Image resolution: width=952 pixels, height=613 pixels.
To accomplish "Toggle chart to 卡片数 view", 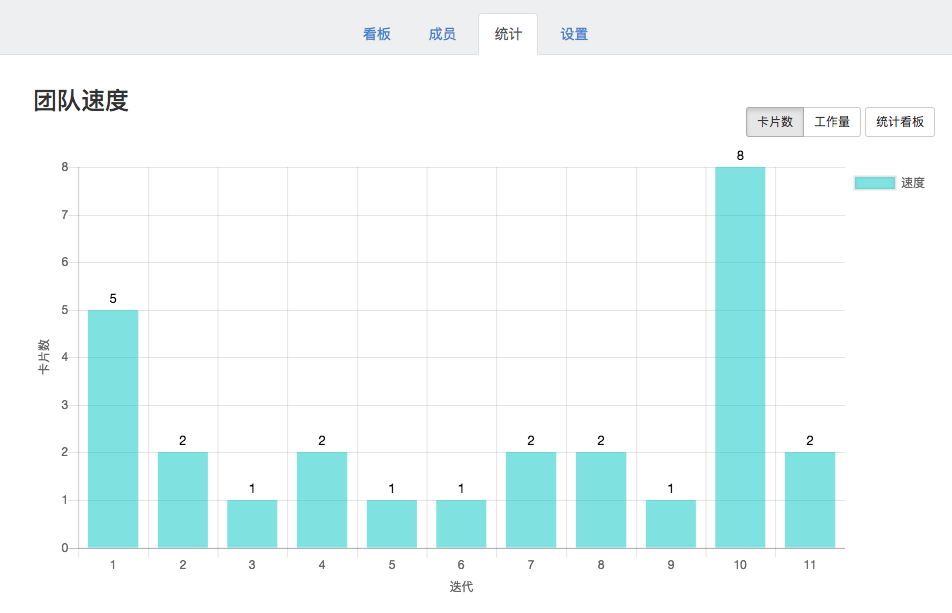I will tap(775, 122).
